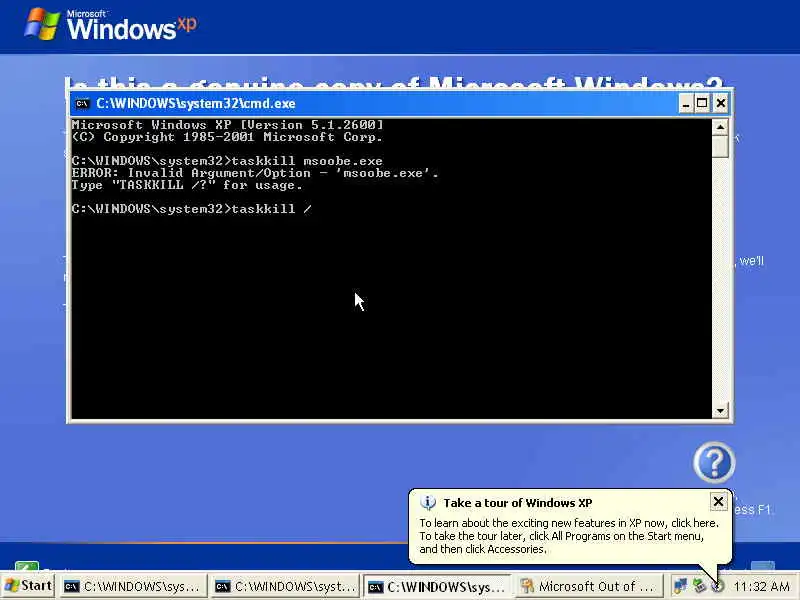Minimize the cmd.exe window
The width and height of the screenshot is (800, 600).
(x=686, y=104)
